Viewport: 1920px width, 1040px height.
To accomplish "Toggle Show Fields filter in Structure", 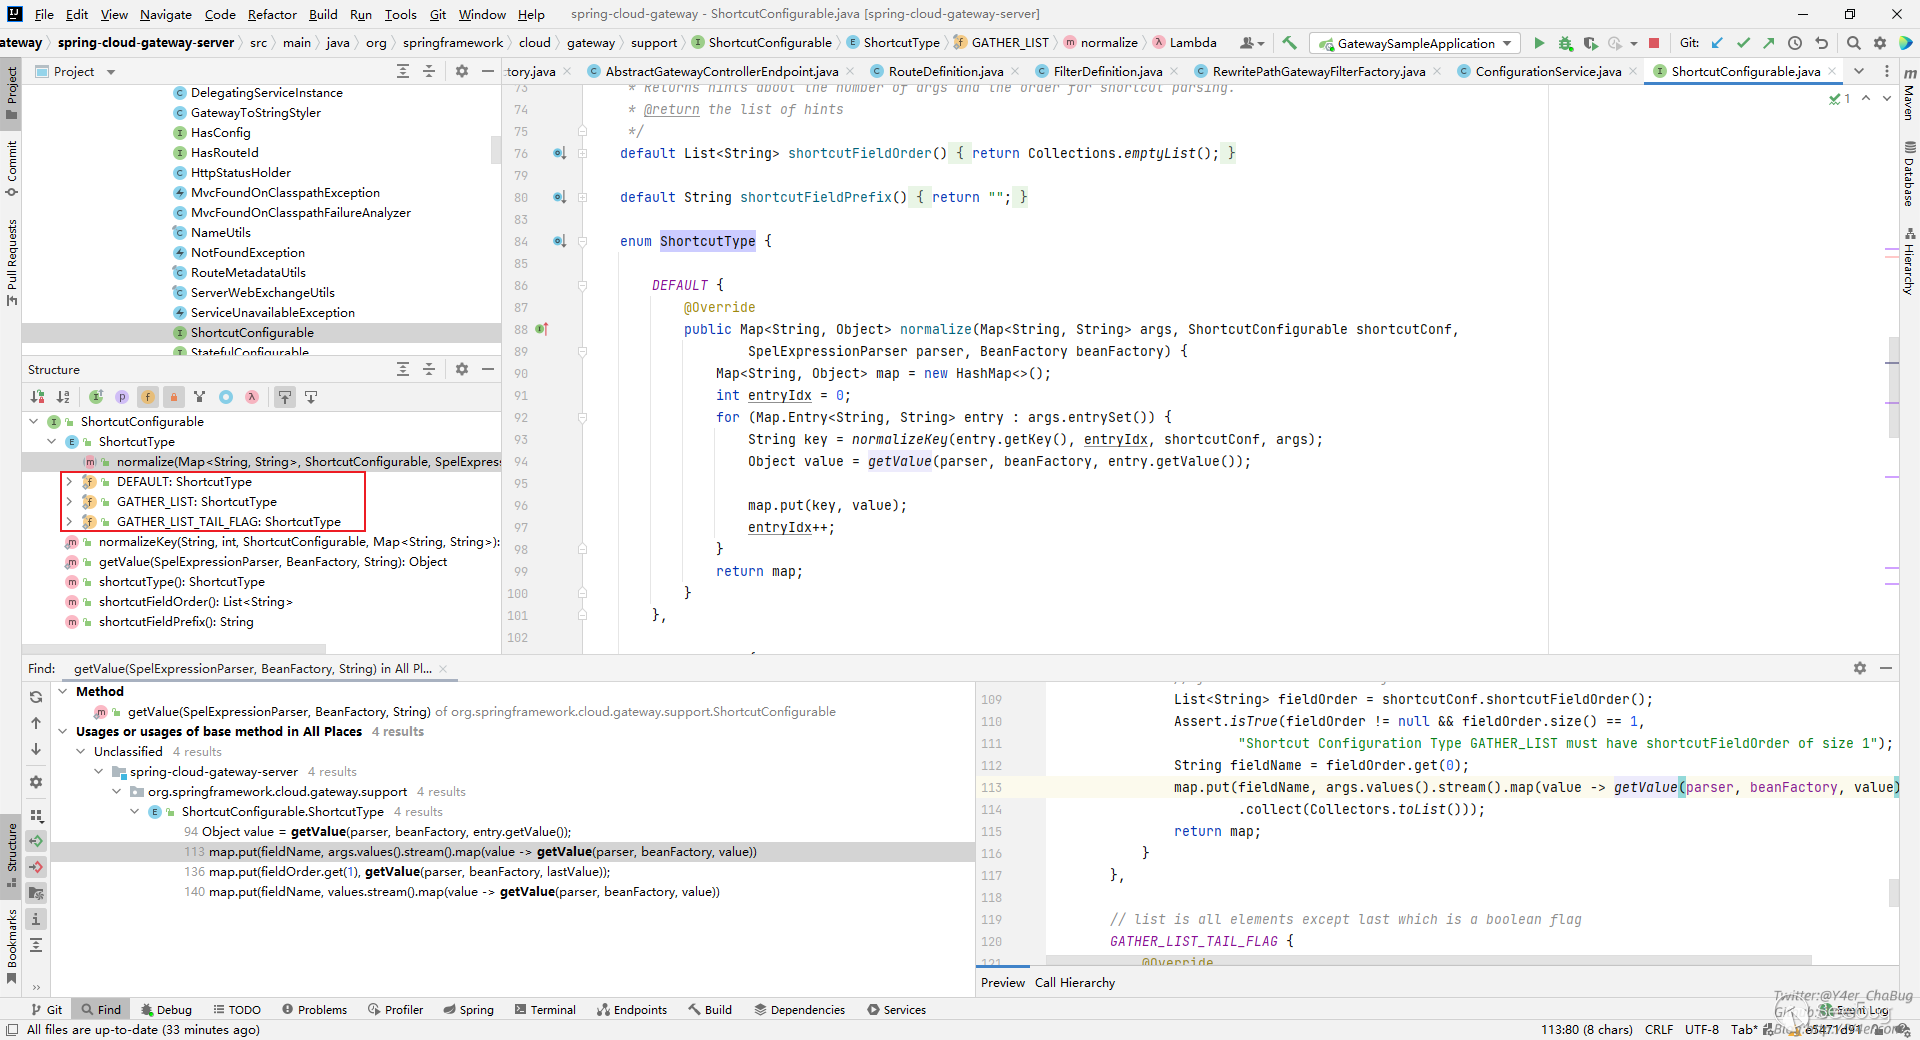I will pos(148,397).
